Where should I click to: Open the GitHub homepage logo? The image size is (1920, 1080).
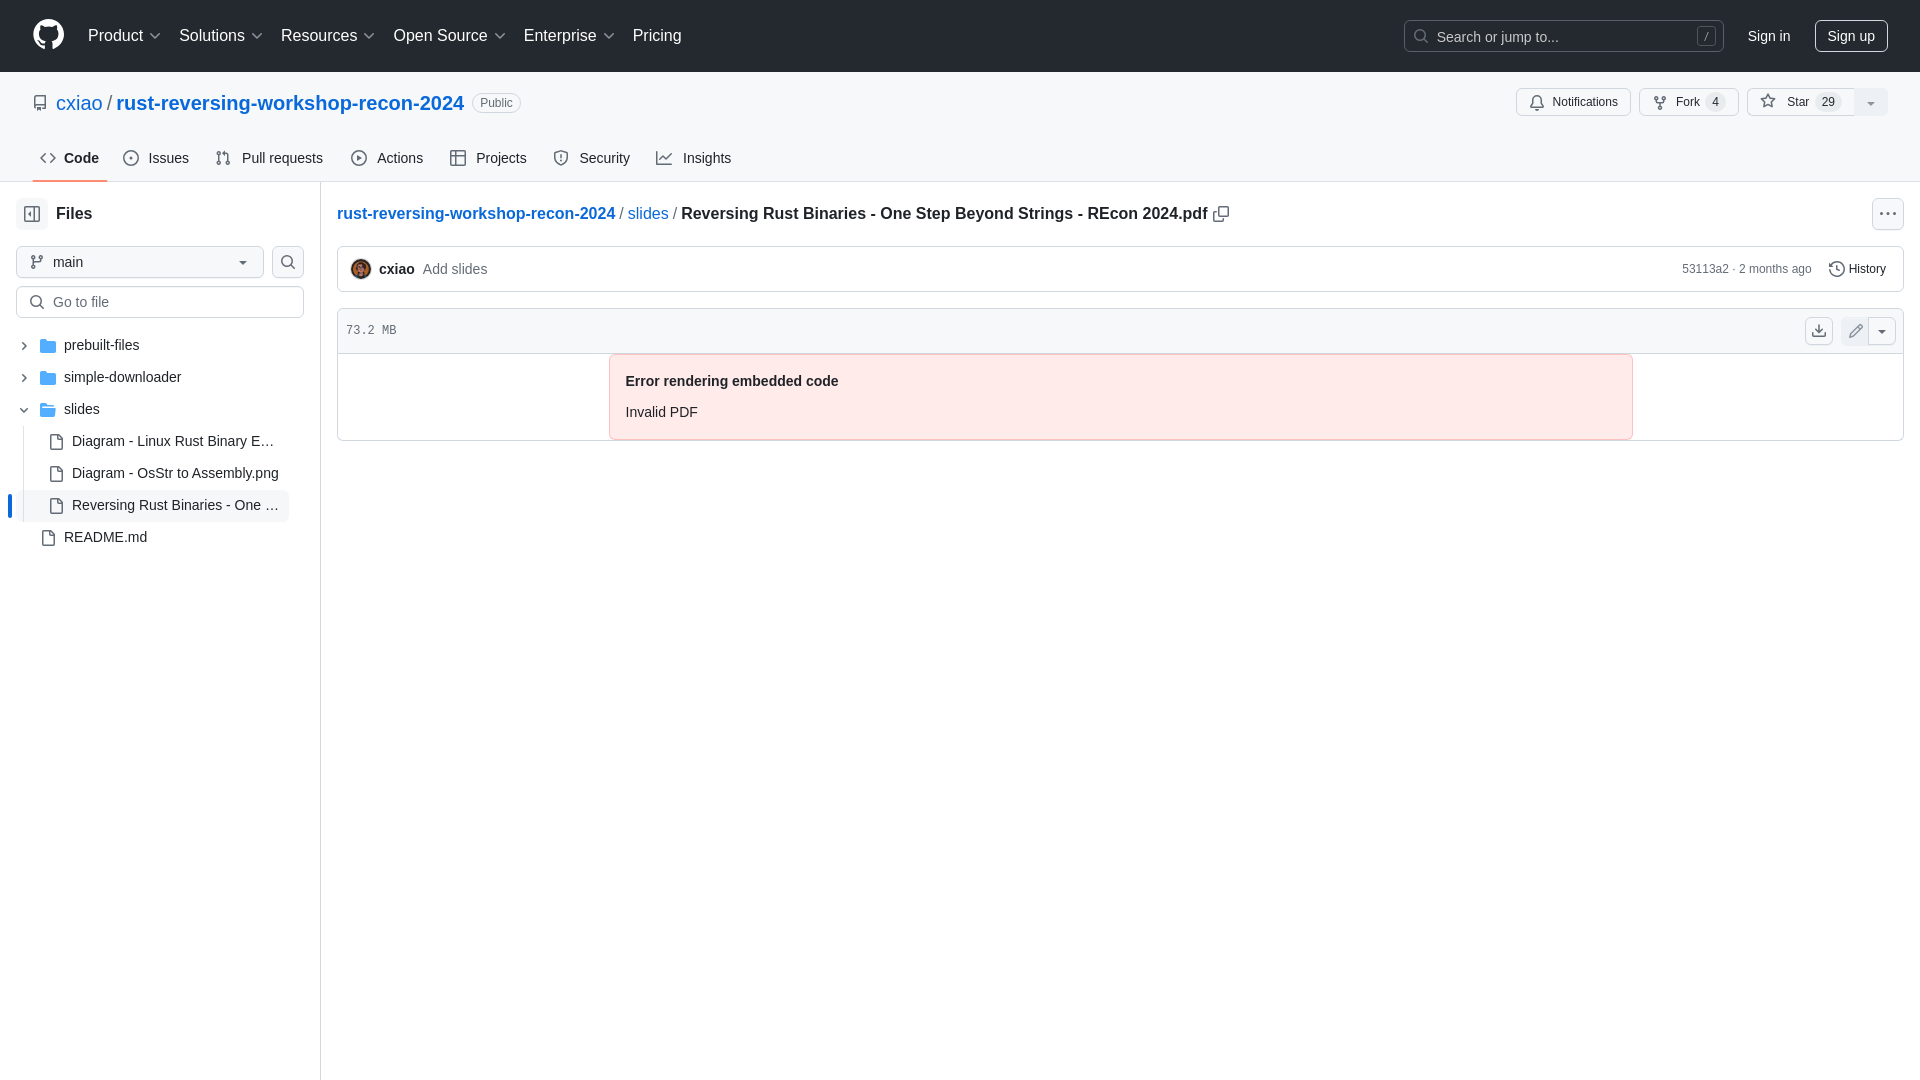48,35
